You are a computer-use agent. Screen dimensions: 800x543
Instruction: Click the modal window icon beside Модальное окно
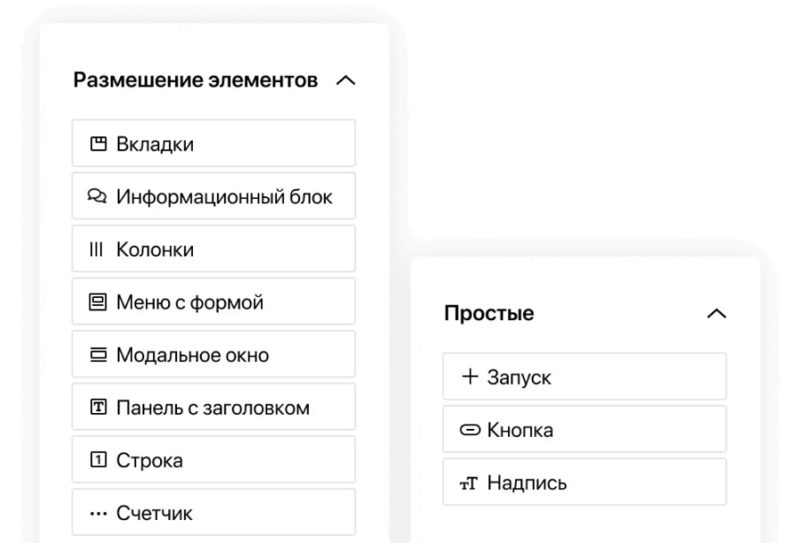pyautogui.click(x=97, y=355)
